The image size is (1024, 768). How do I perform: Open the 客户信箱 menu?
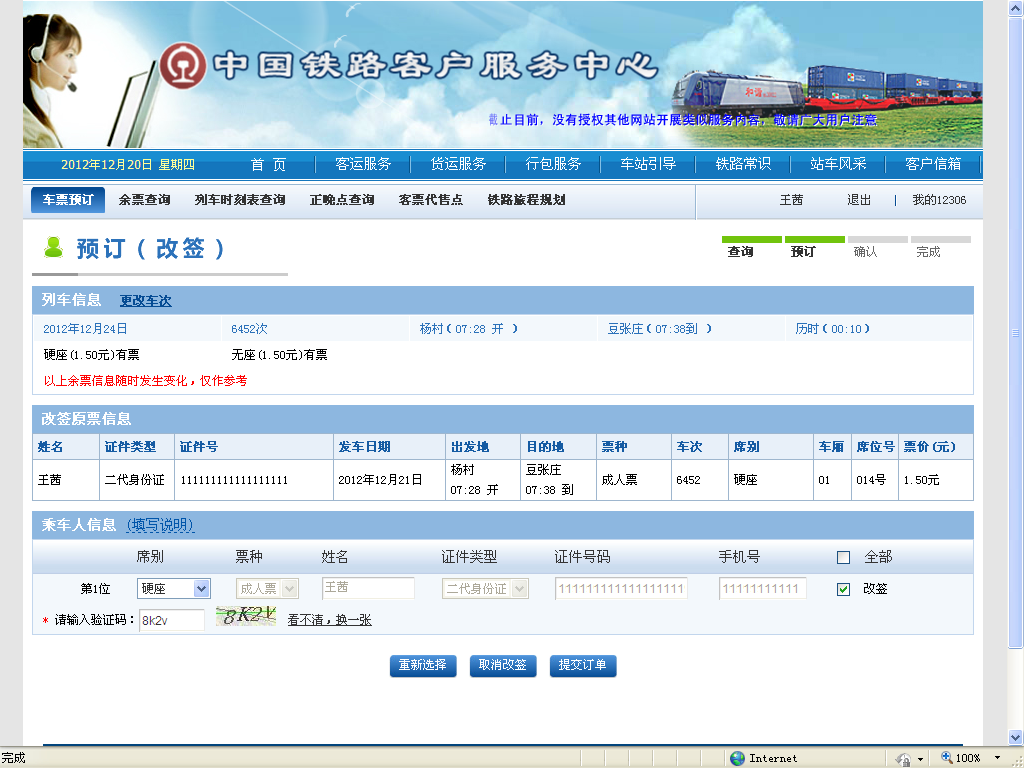pyautogui.click(x=933, y=164)
